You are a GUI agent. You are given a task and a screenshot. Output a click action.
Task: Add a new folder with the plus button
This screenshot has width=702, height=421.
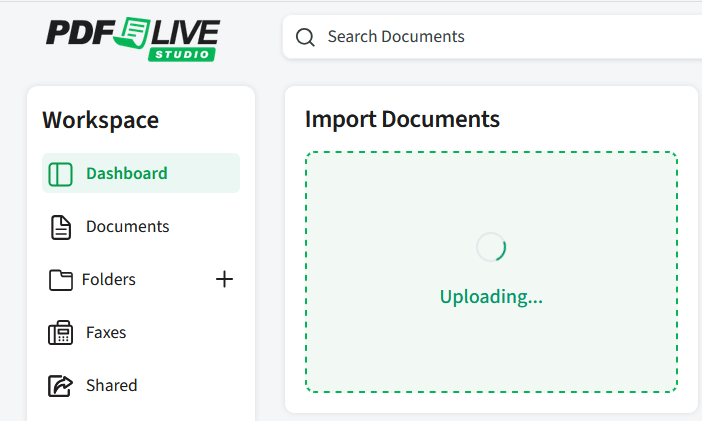pos(224,279)
